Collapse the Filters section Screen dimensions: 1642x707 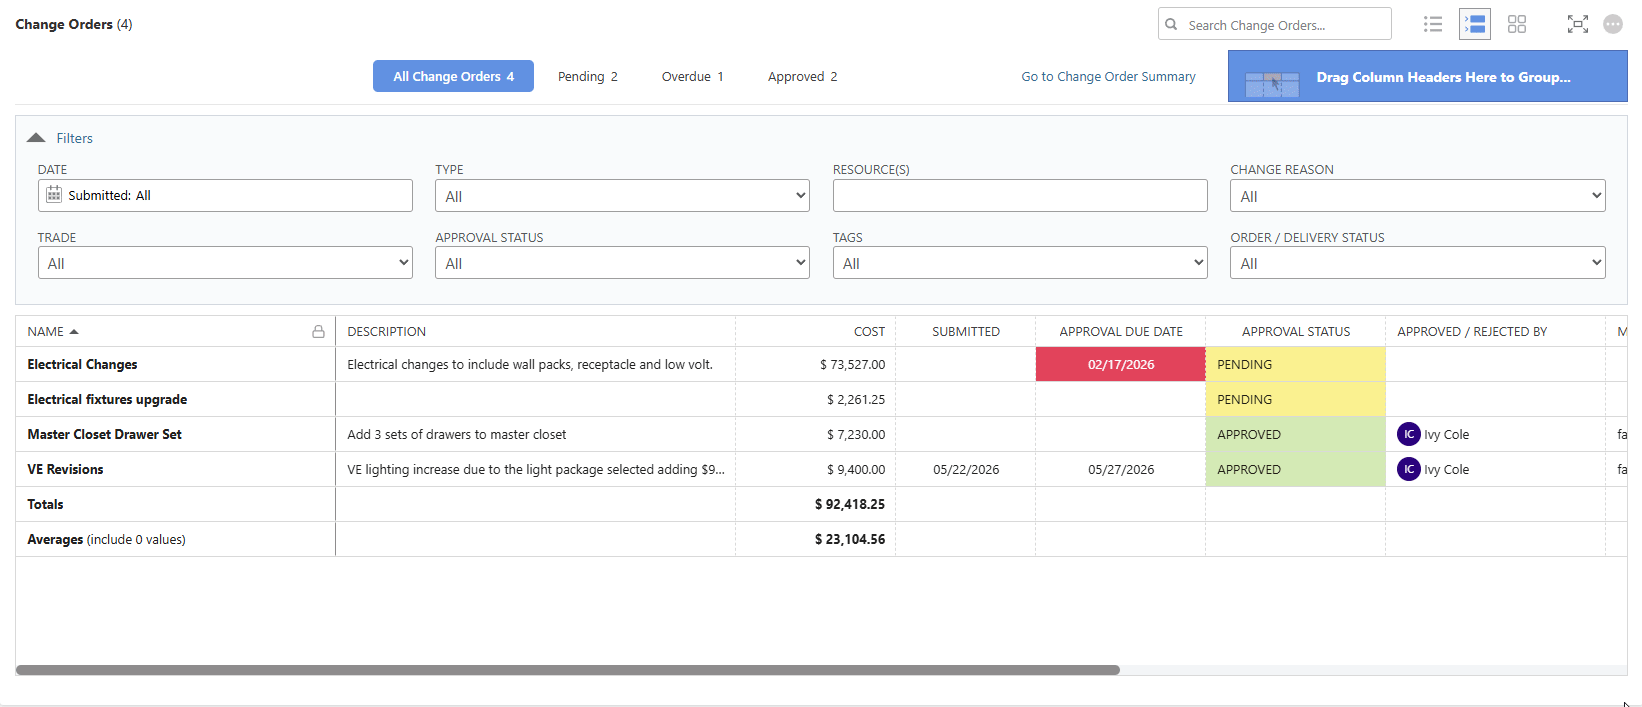click(x=36, y=138)
